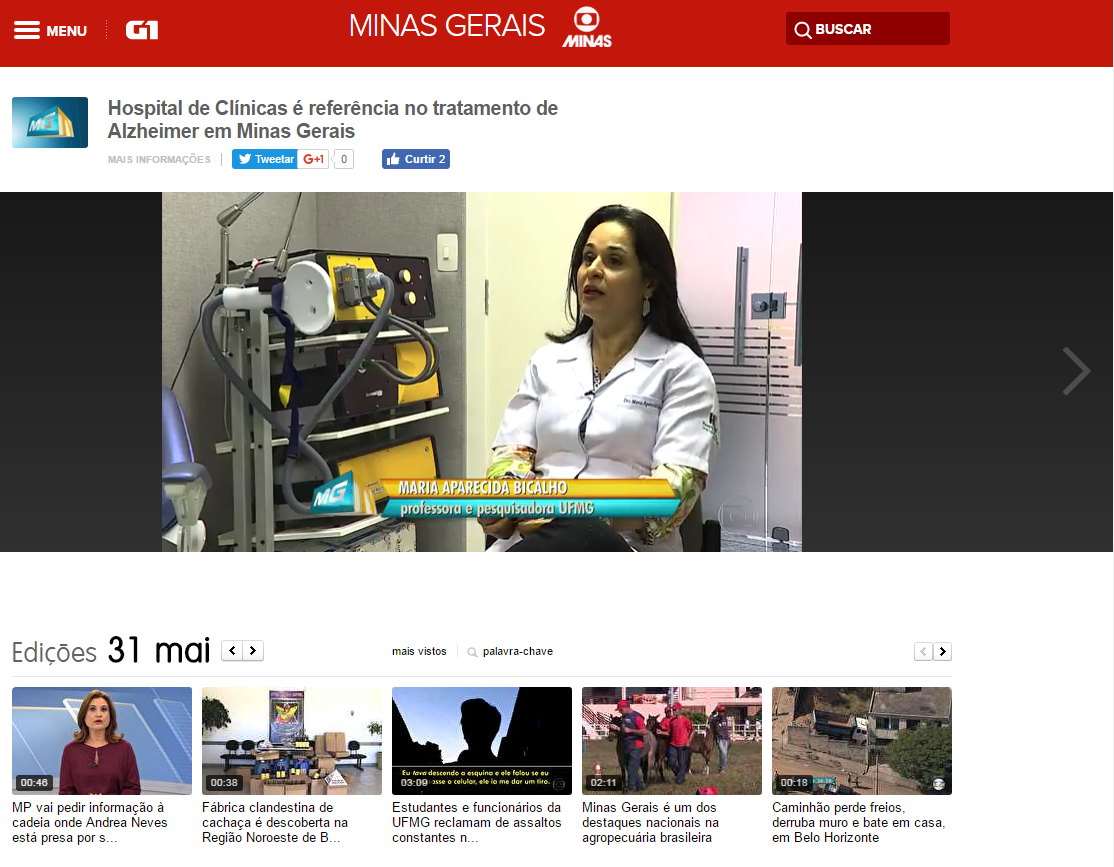The height and width of the screenshot is (867, 1114).
Task: Click the Google +1 share button
Action: [x=313, y=159]
